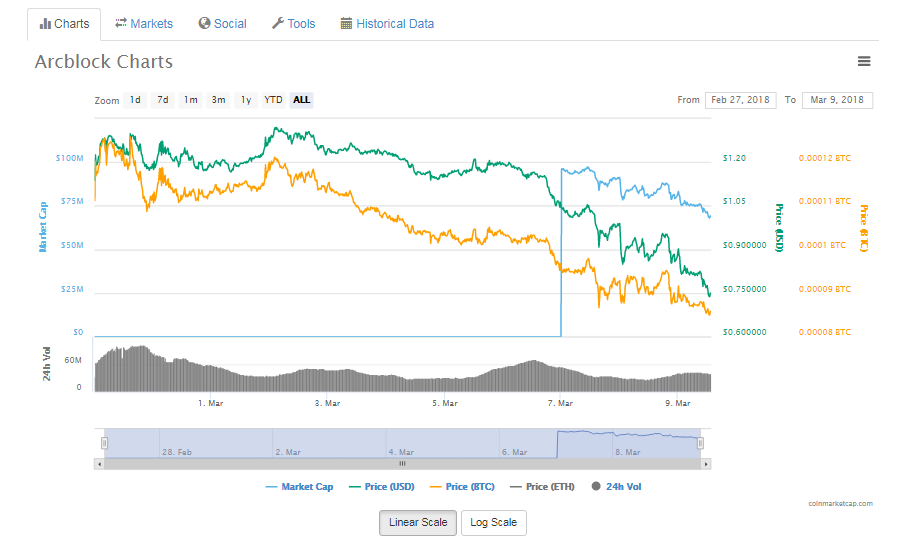The image size is (899, 552).
Task: Click the right scroll arrow of navigator
Action: 706,464
